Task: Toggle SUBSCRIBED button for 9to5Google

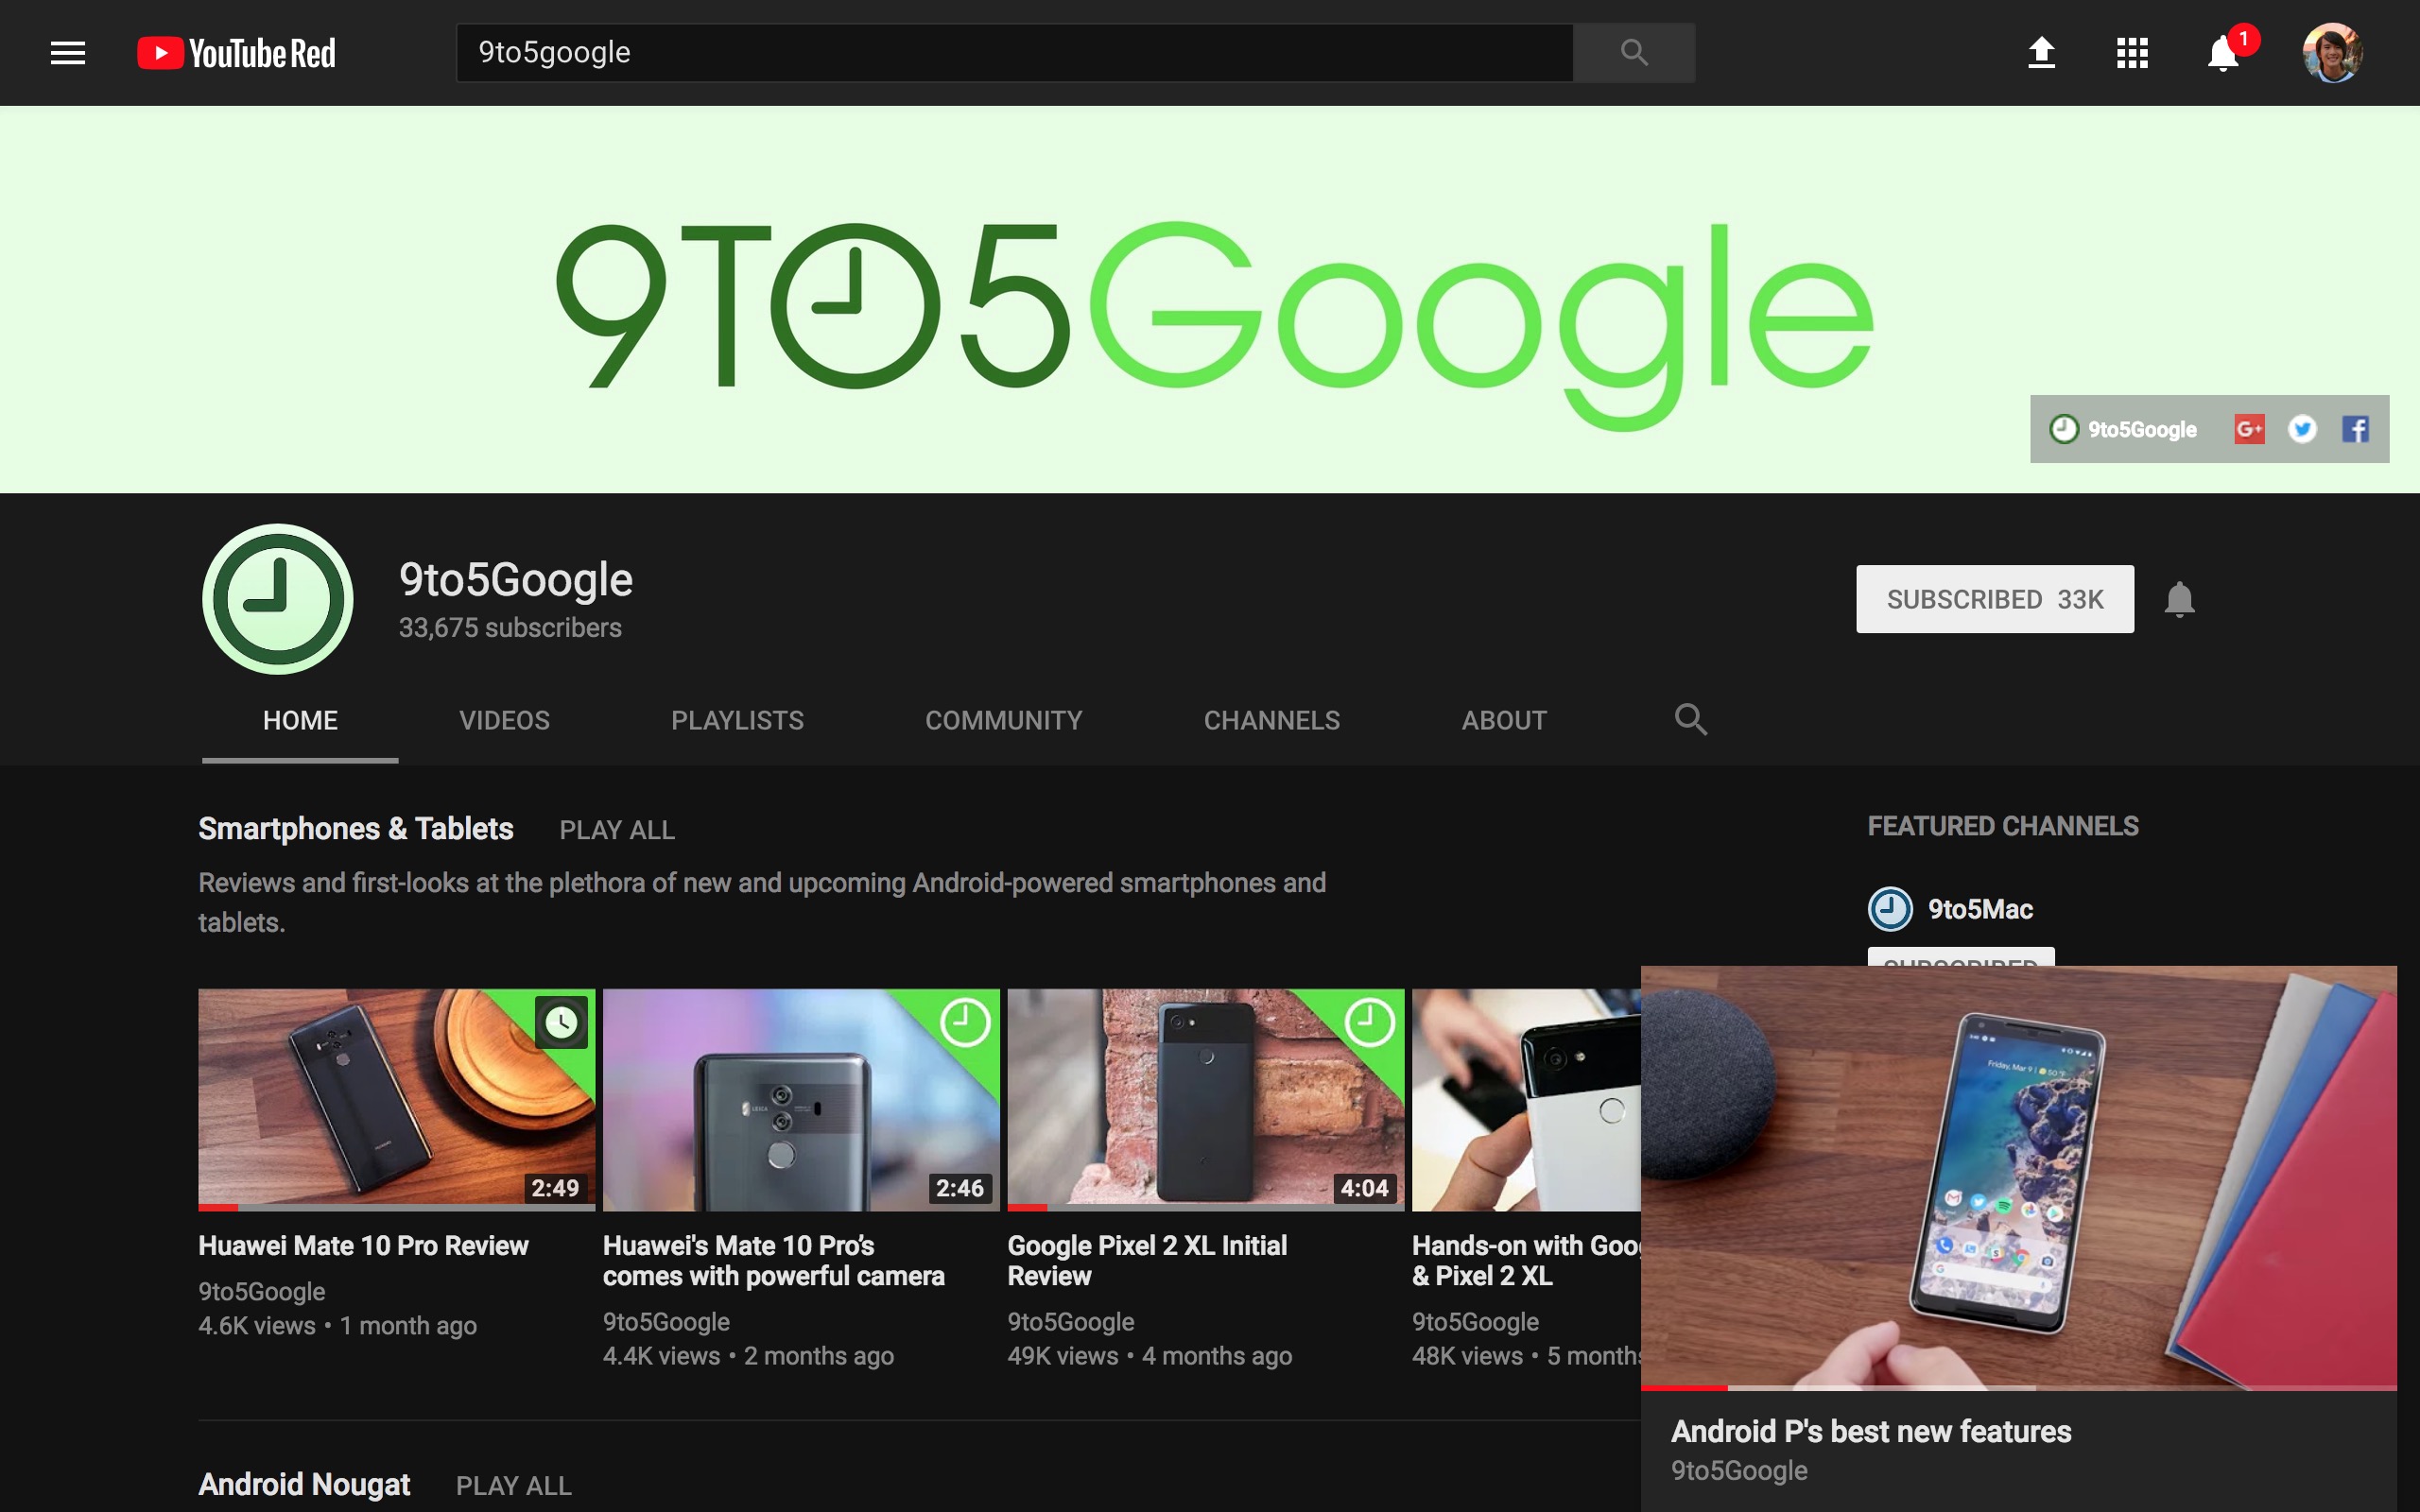Action: pyautogui.click(x=1995, y=597)
